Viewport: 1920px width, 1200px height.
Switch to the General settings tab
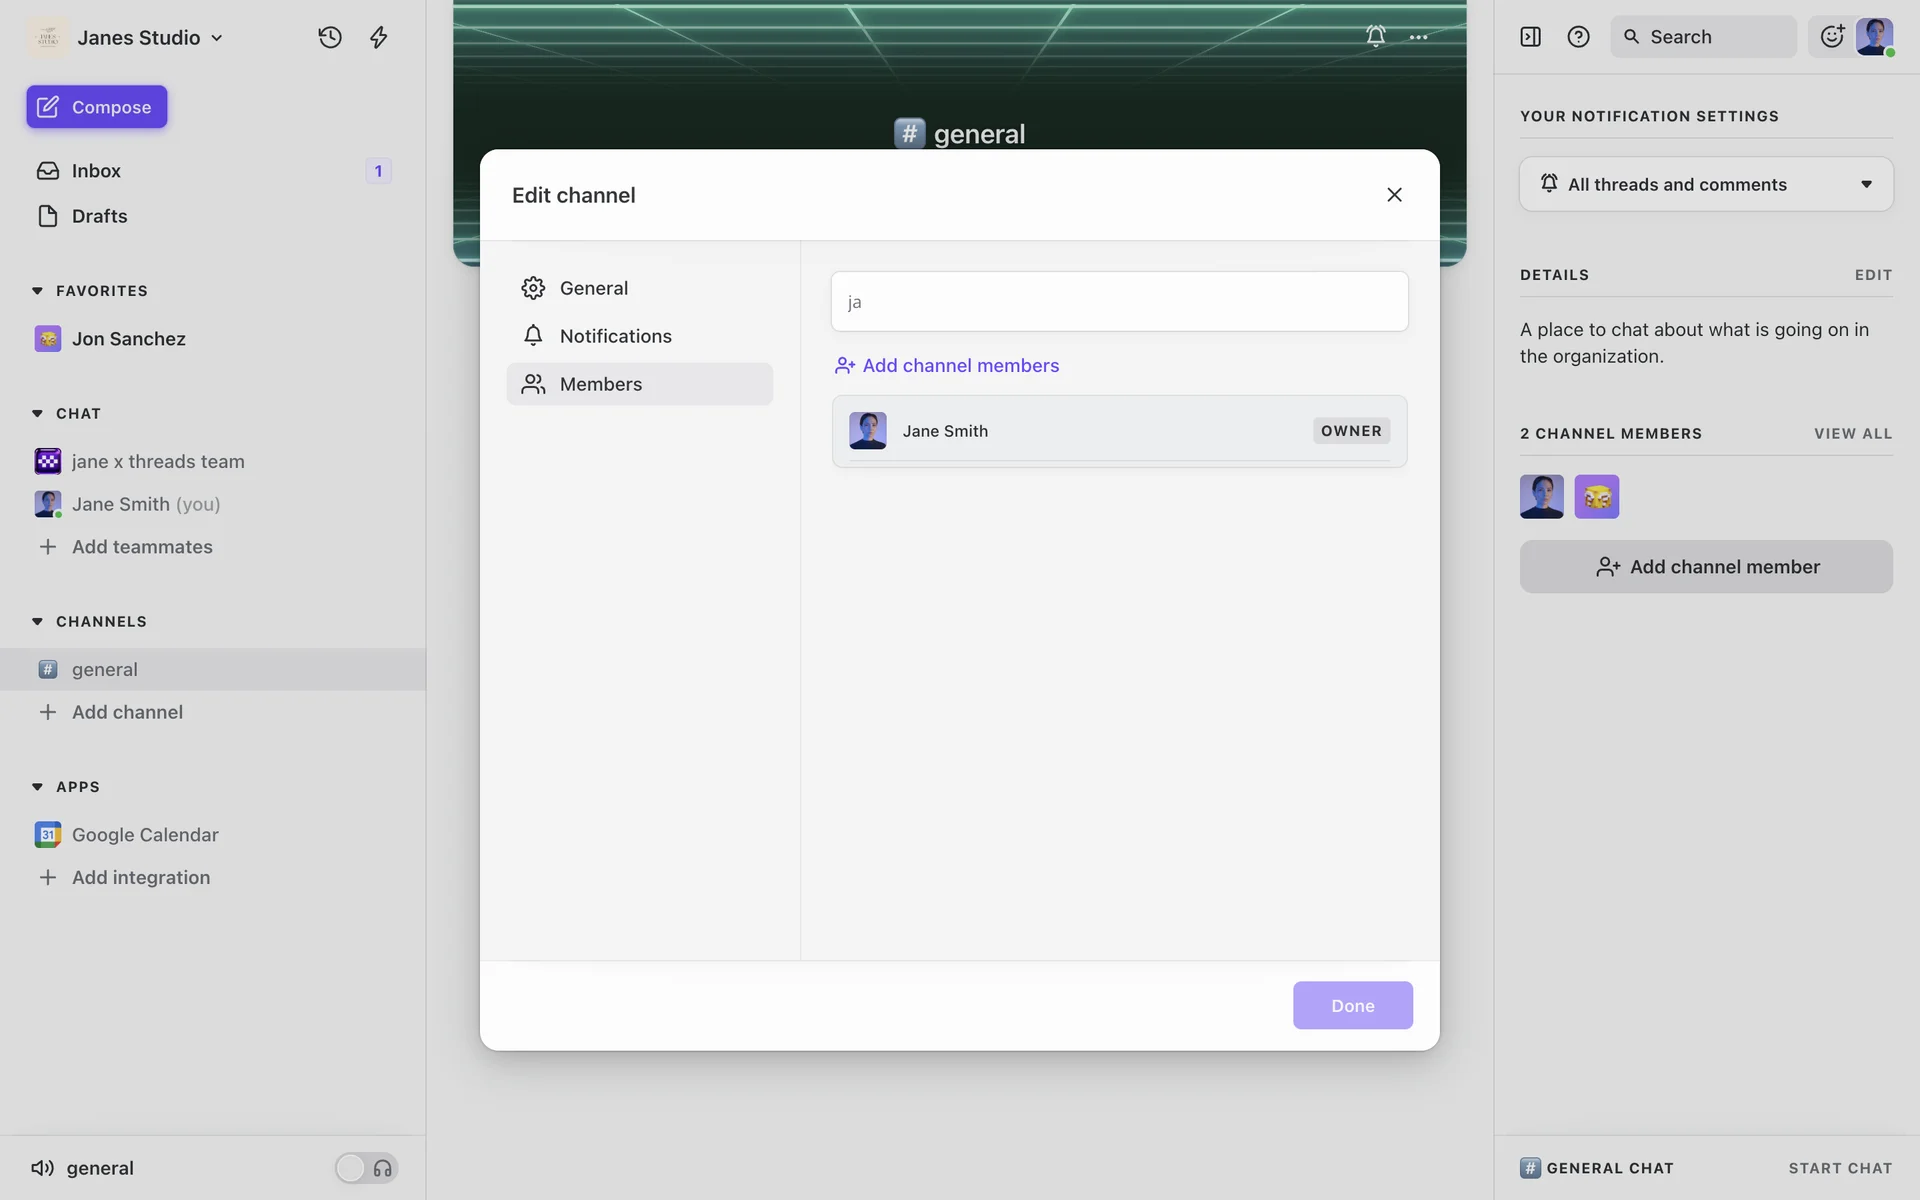(594, 288)
